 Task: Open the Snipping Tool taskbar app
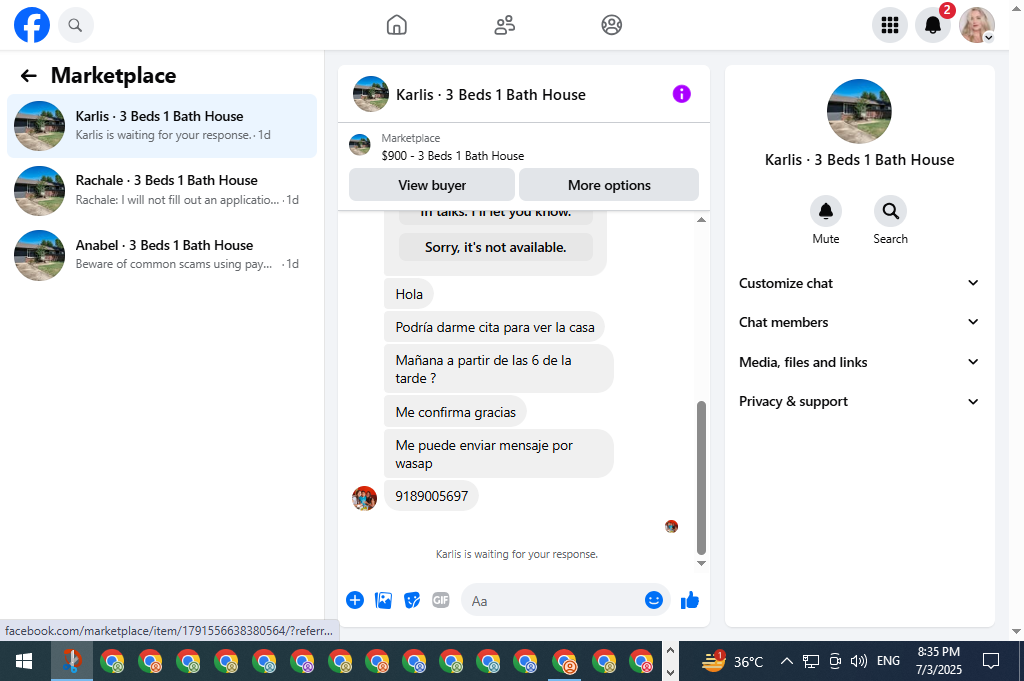72,661
